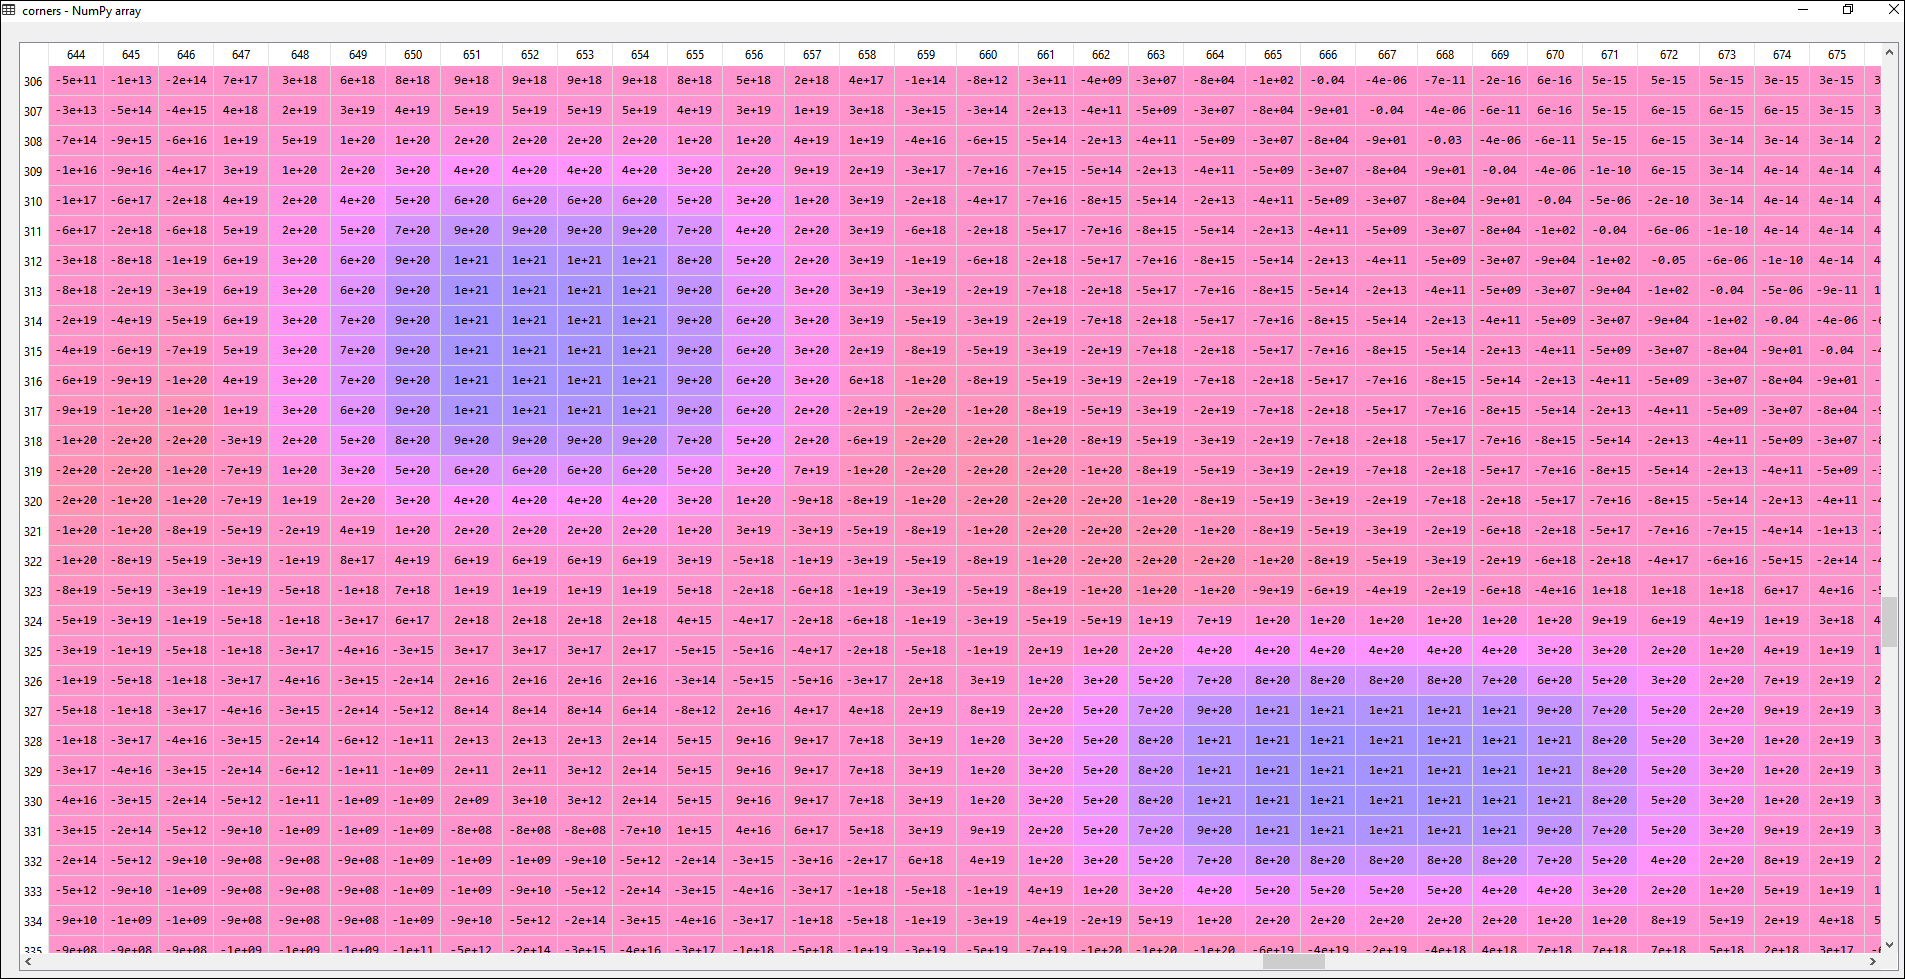Select column header 644
The height and width of the screenshot is (979, 1905).
76,55
